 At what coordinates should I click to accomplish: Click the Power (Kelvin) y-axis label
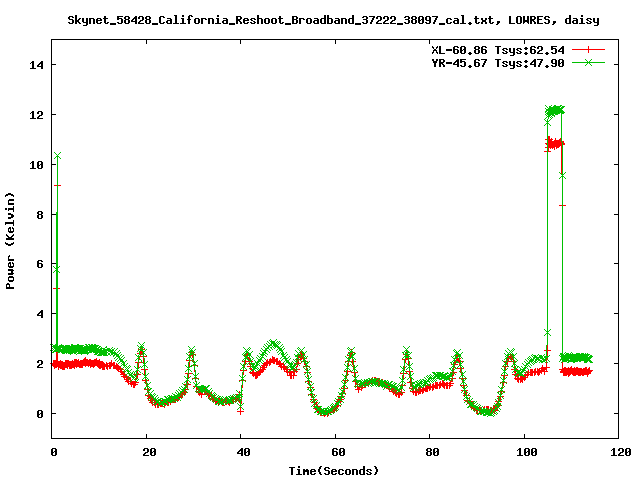coord(10,241)
